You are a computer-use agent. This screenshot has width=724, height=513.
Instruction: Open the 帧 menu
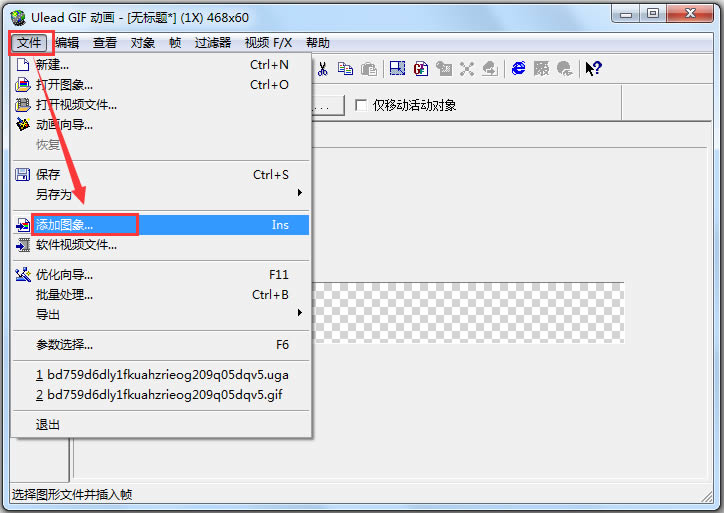(175, 43)
